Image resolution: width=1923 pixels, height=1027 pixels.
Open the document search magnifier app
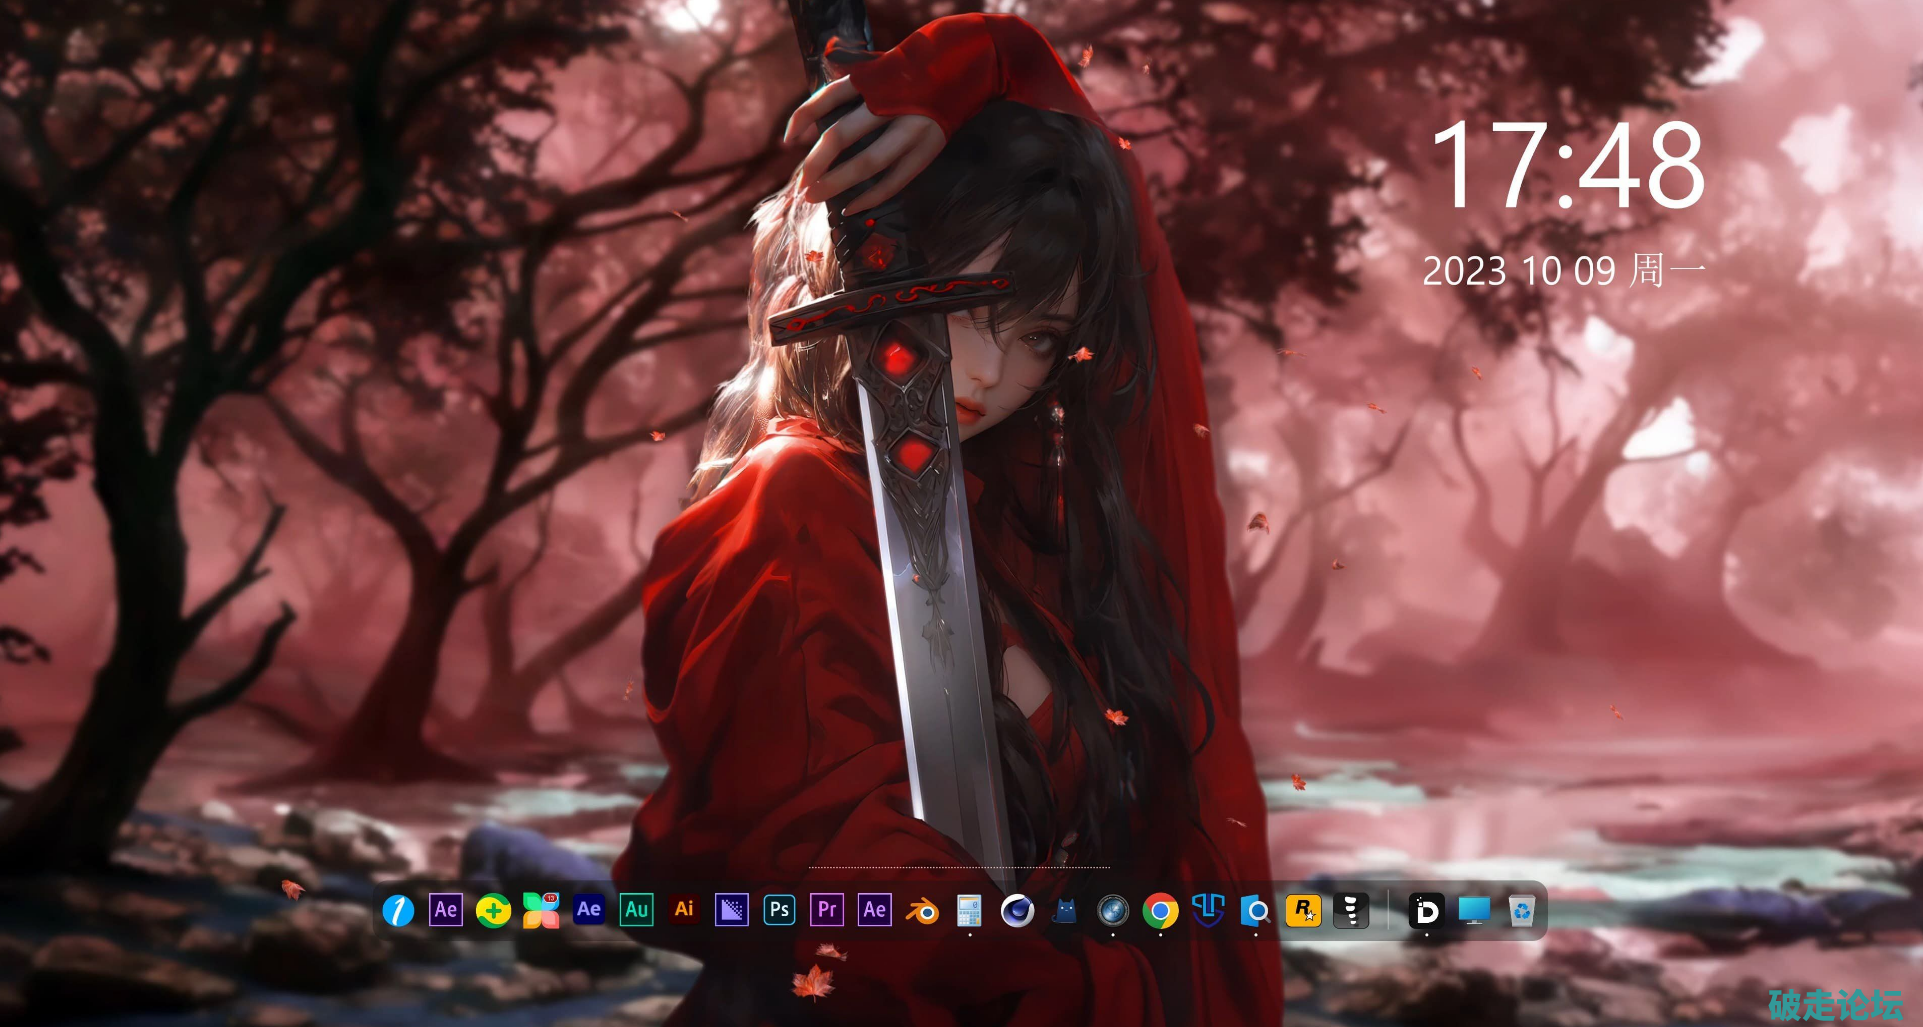point(1255,911)
